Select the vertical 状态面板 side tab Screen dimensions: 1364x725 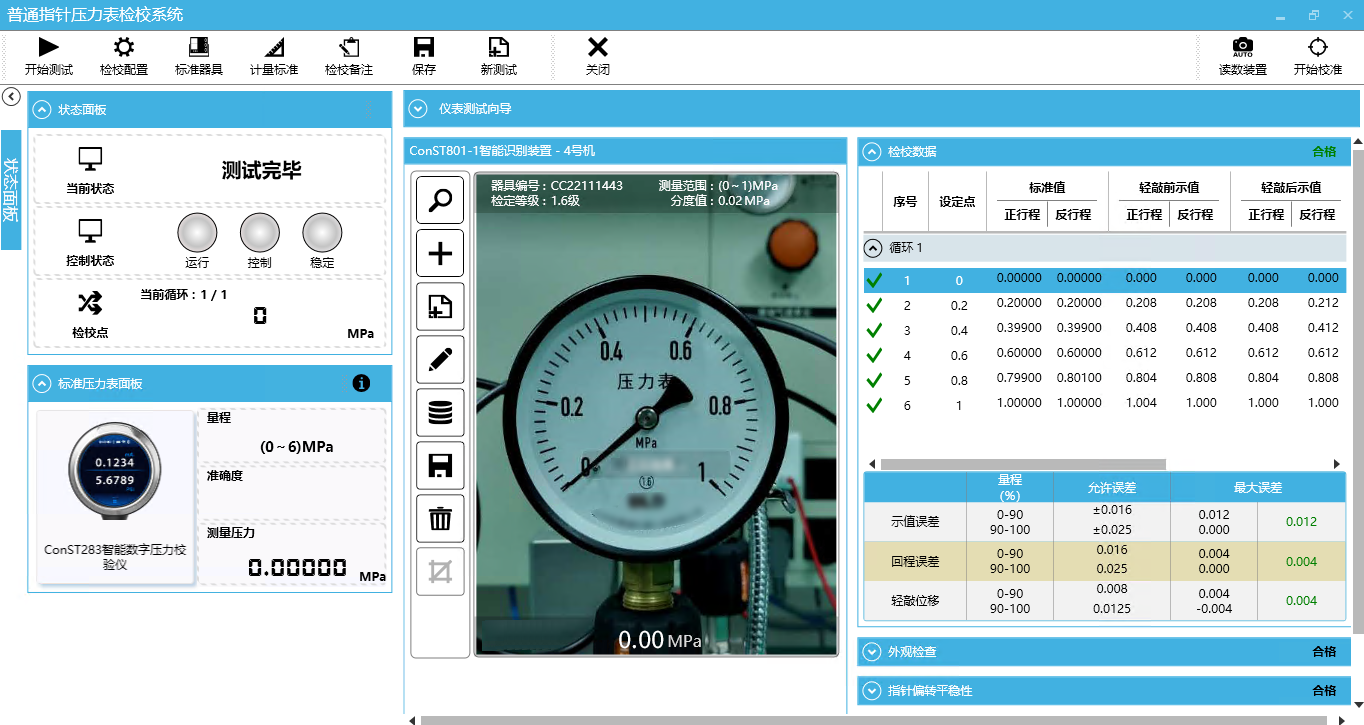point(11,190)
